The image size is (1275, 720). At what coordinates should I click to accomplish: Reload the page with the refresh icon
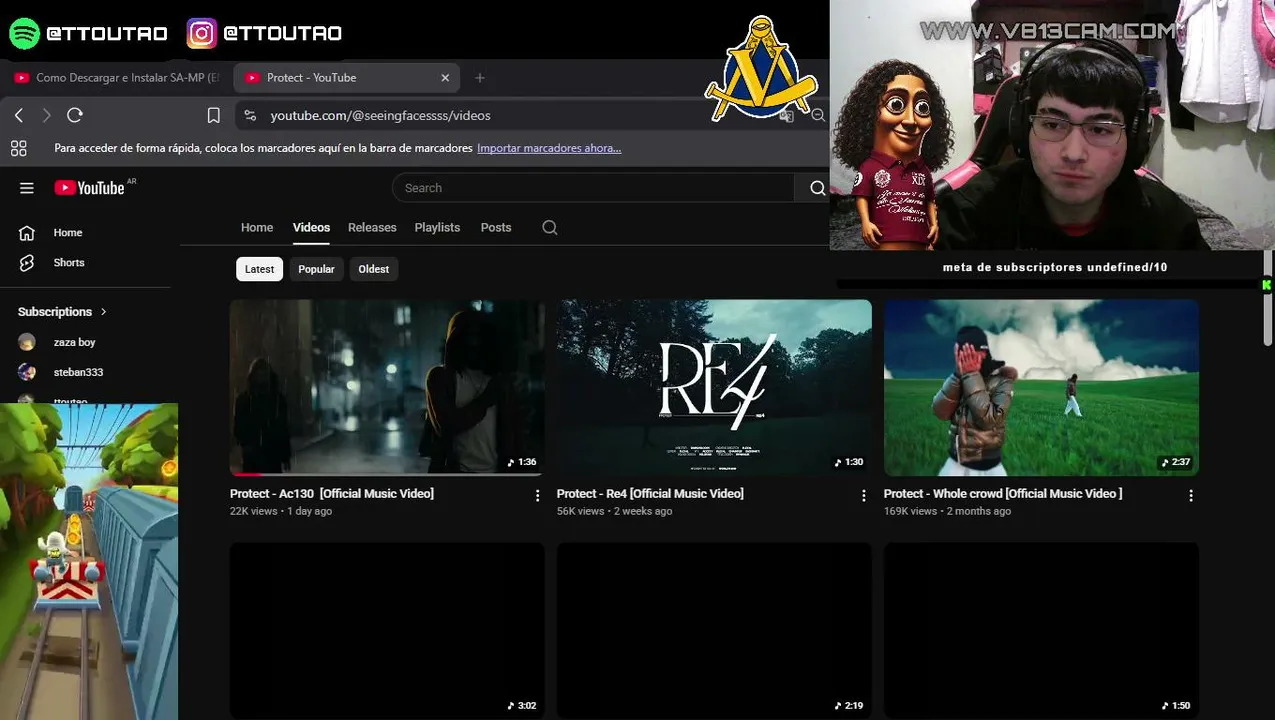(74, 115)
